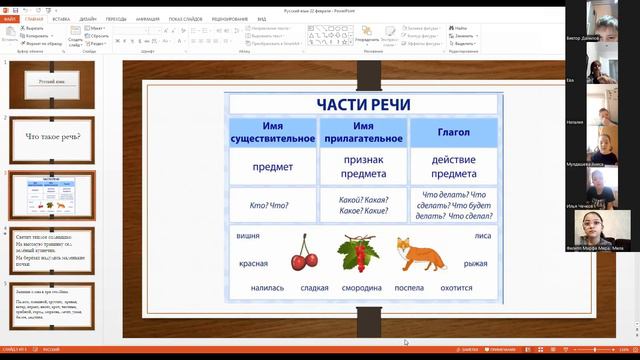
Task: Switch to Slide Sorter view icon
Action: (540, 350)
